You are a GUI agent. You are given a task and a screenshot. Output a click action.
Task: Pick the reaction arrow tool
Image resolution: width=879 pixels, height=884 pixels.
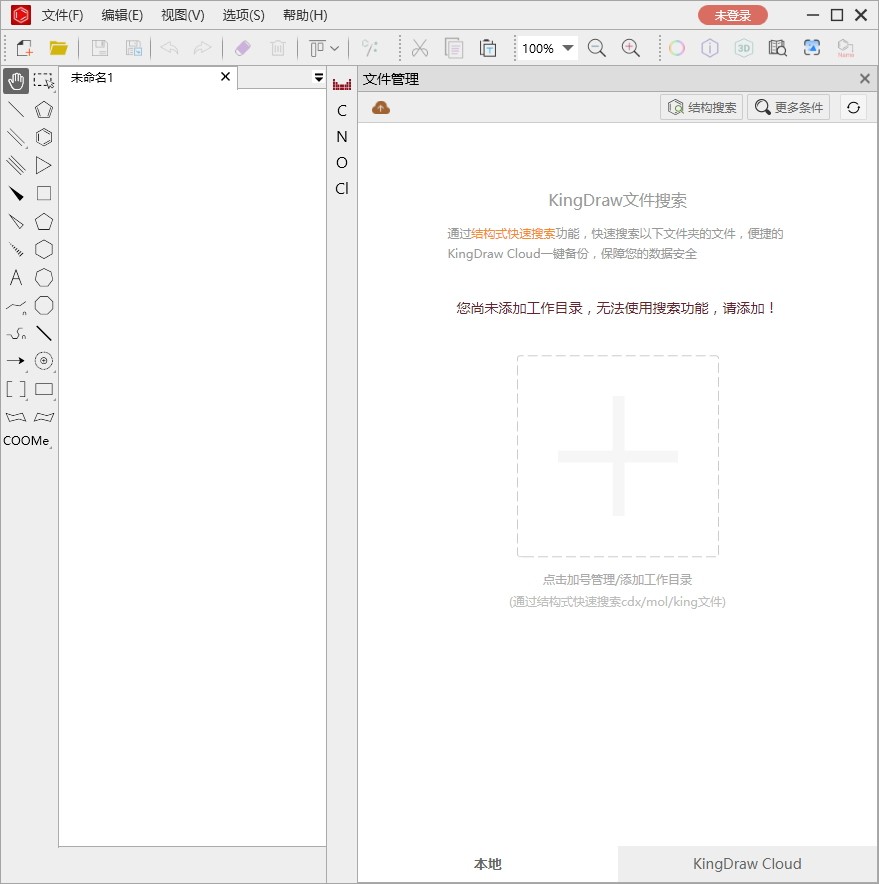16,361
